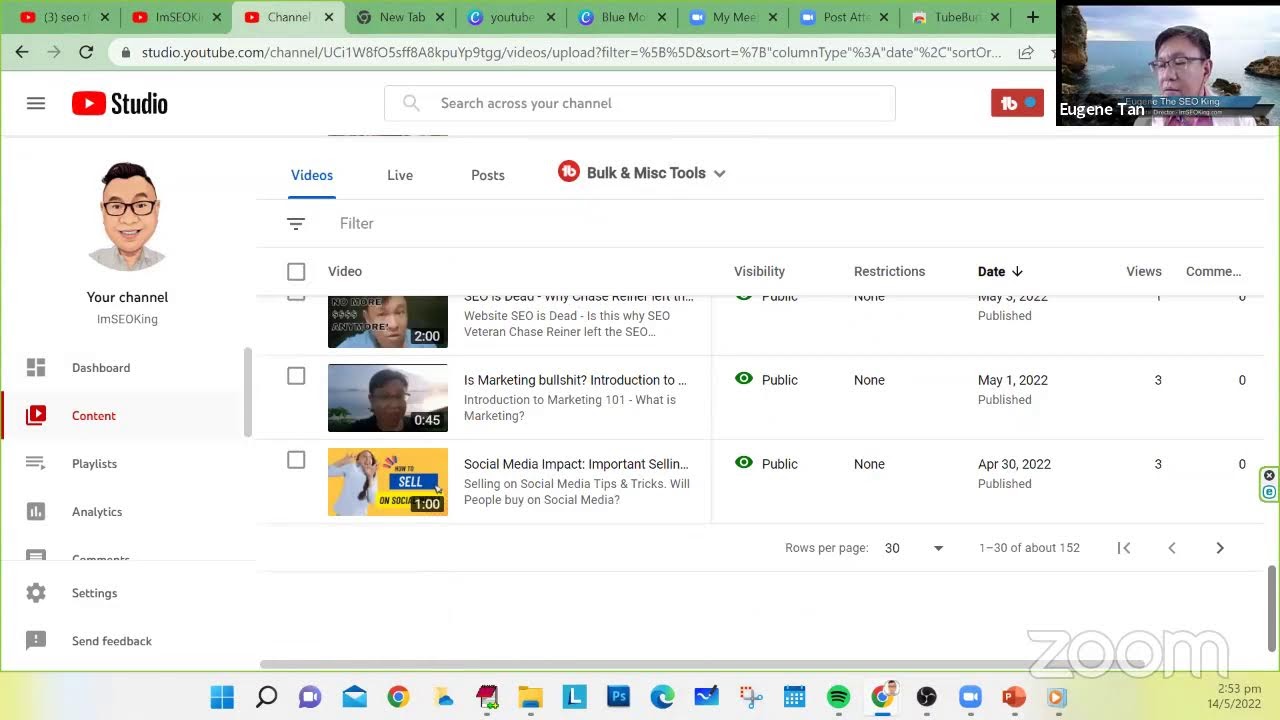The width and height of the screenshot is (1280, 720).
Task: Select the Is Marketing bullshit video checkbox
Action: tap(296, 376)
